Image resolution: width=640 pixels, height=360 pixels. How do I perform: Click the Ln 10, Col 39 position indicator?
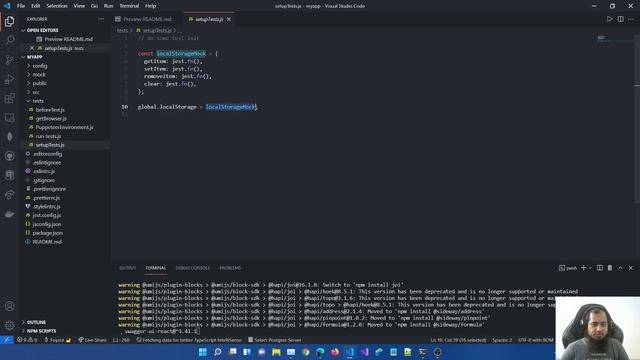tap(458, 340)
